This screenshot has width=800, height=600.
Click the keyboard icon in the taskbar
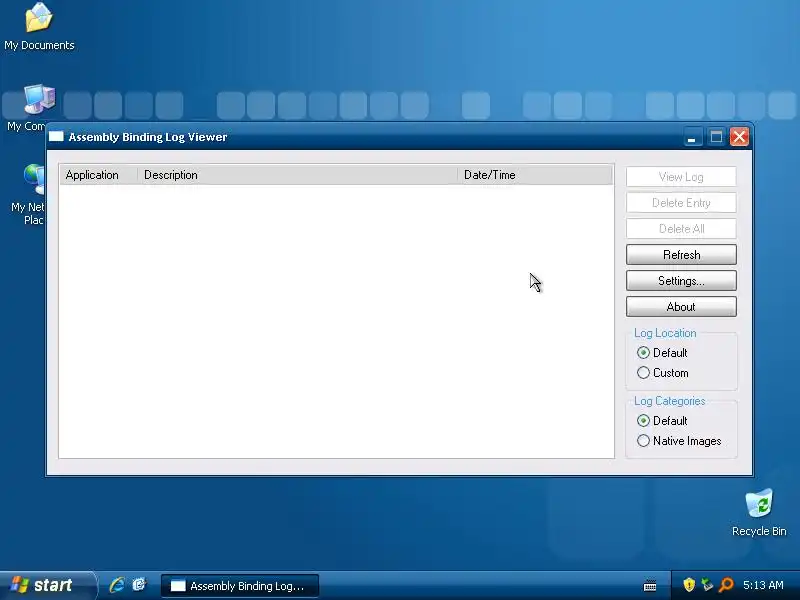tap(650, 585)
